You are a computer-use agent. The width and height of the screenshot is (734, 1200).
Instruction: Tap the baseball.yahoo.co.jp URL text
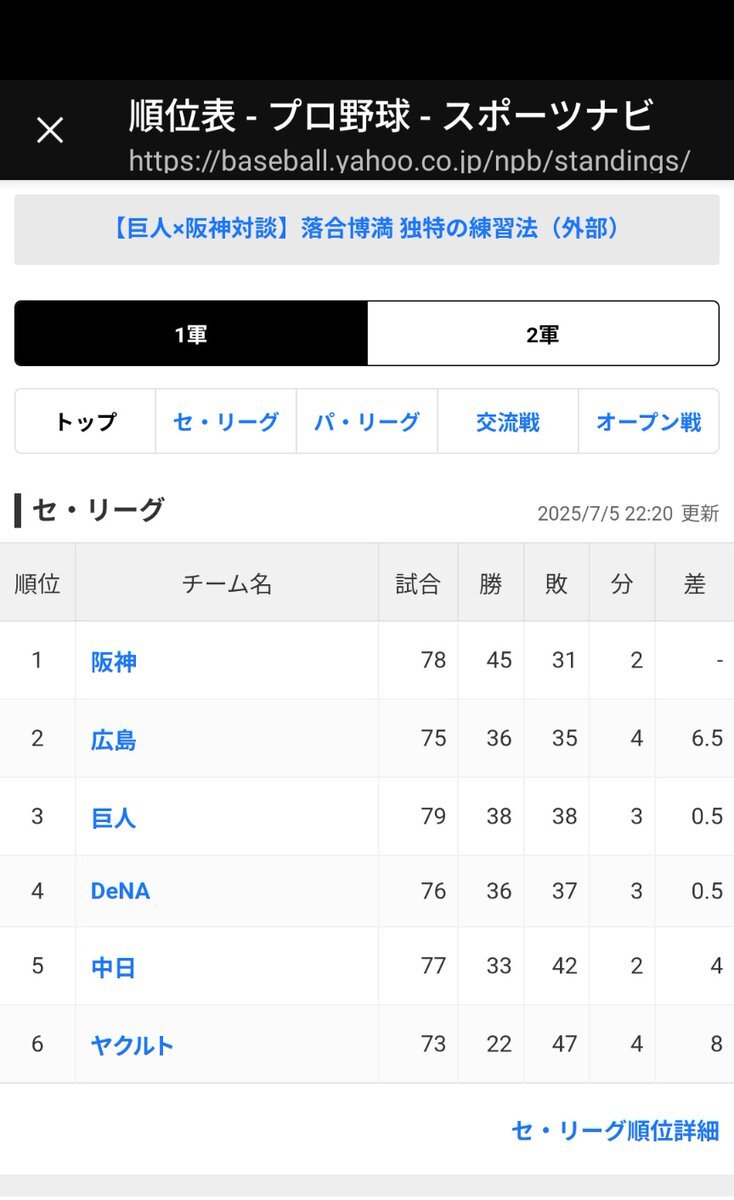click(409, 161)
